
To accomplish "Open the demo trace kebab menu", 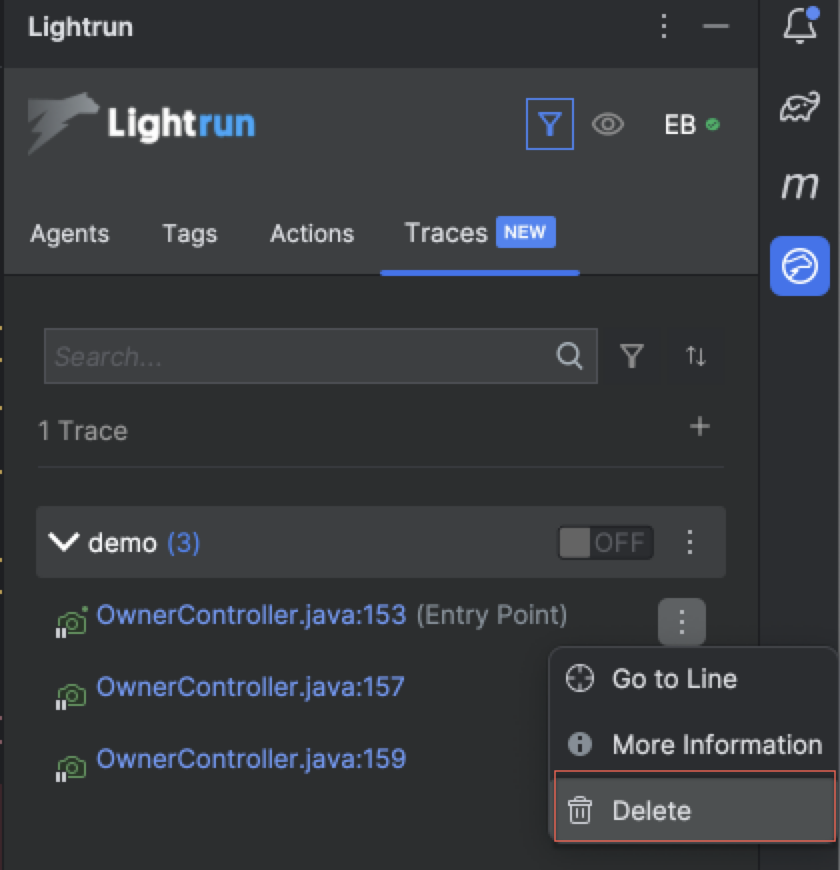I will point(689,543).
